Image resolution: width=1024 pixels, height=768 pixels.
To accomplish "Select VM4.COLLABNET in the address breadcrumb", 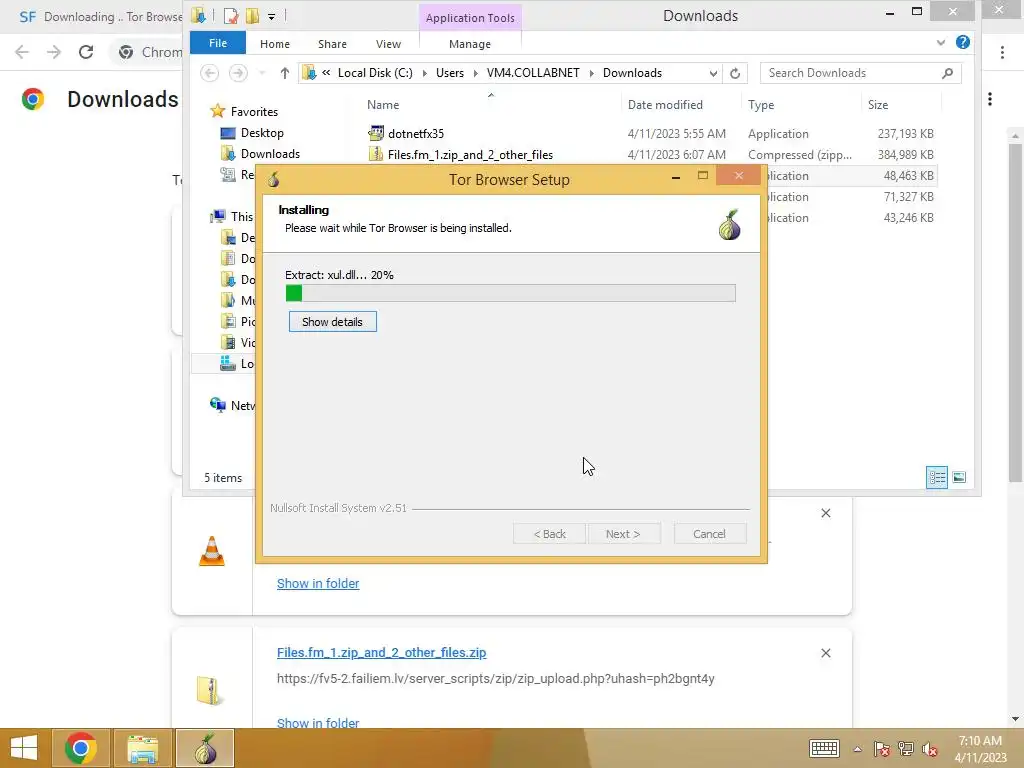I will (533, 73).
